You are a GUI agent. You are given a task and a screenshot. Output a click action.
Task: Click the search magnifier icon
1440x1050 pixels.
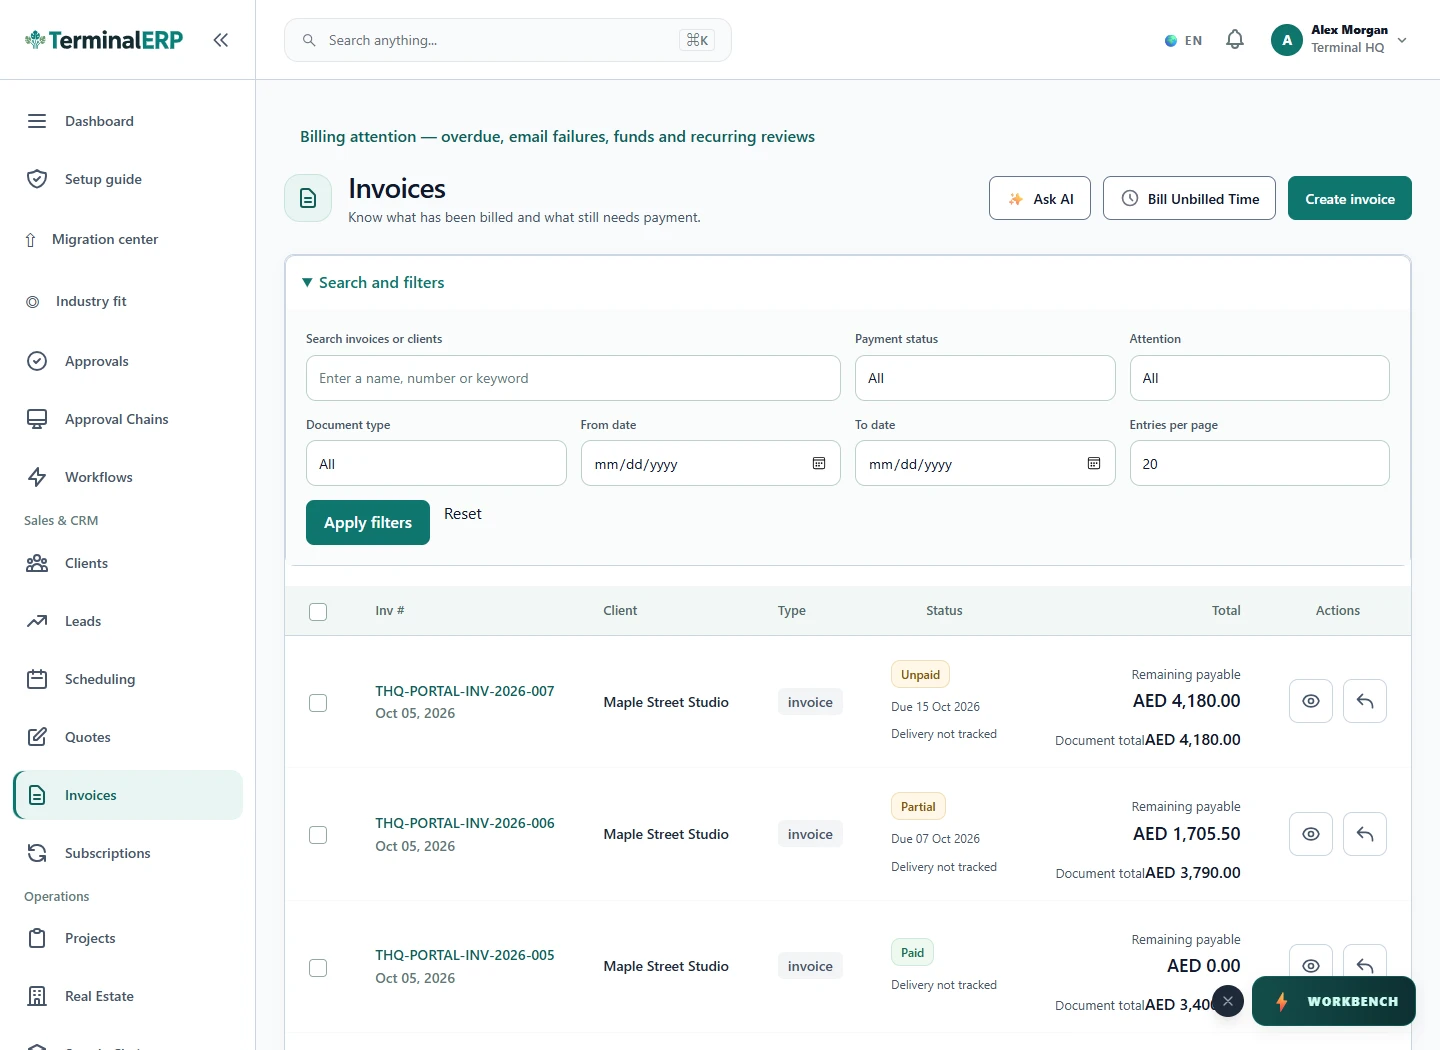click(309, 40)
